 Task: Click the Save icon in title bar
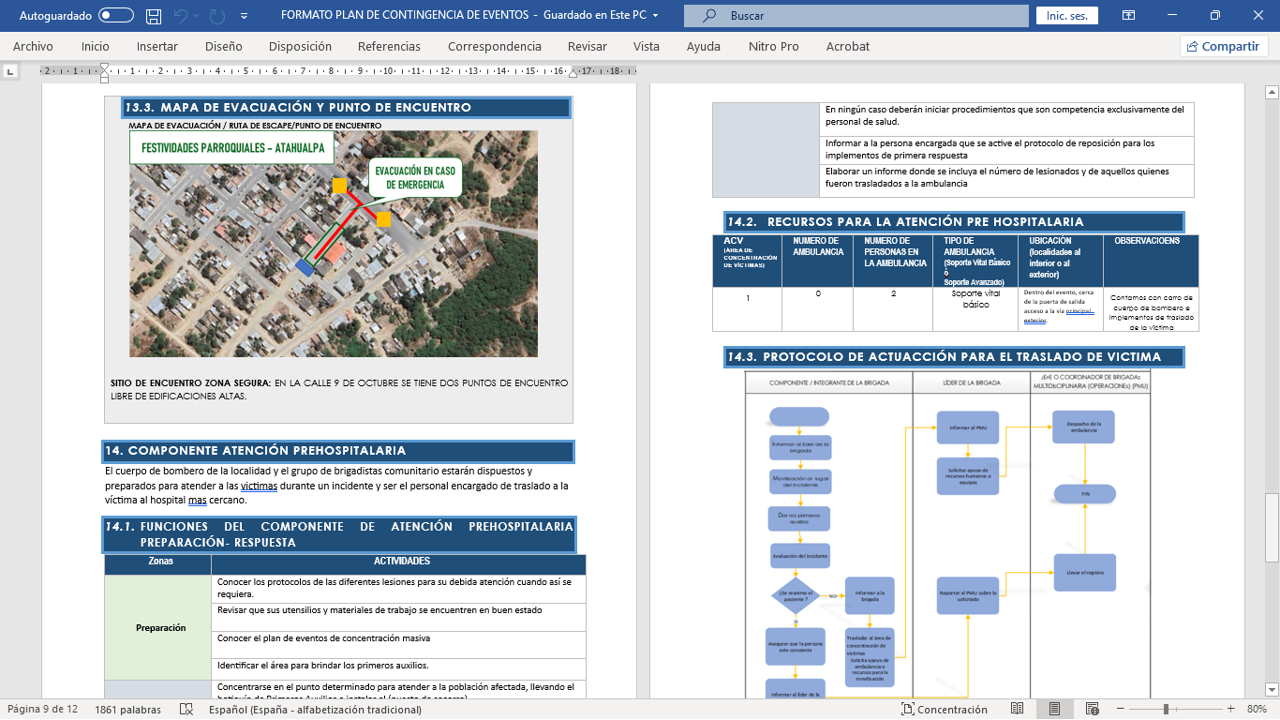[153, 16]
